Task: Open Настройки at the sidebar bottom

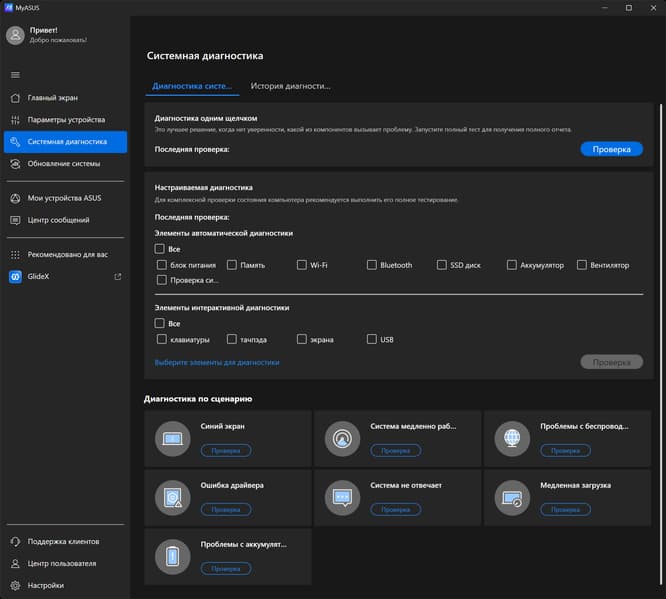Action: (46, 585)
